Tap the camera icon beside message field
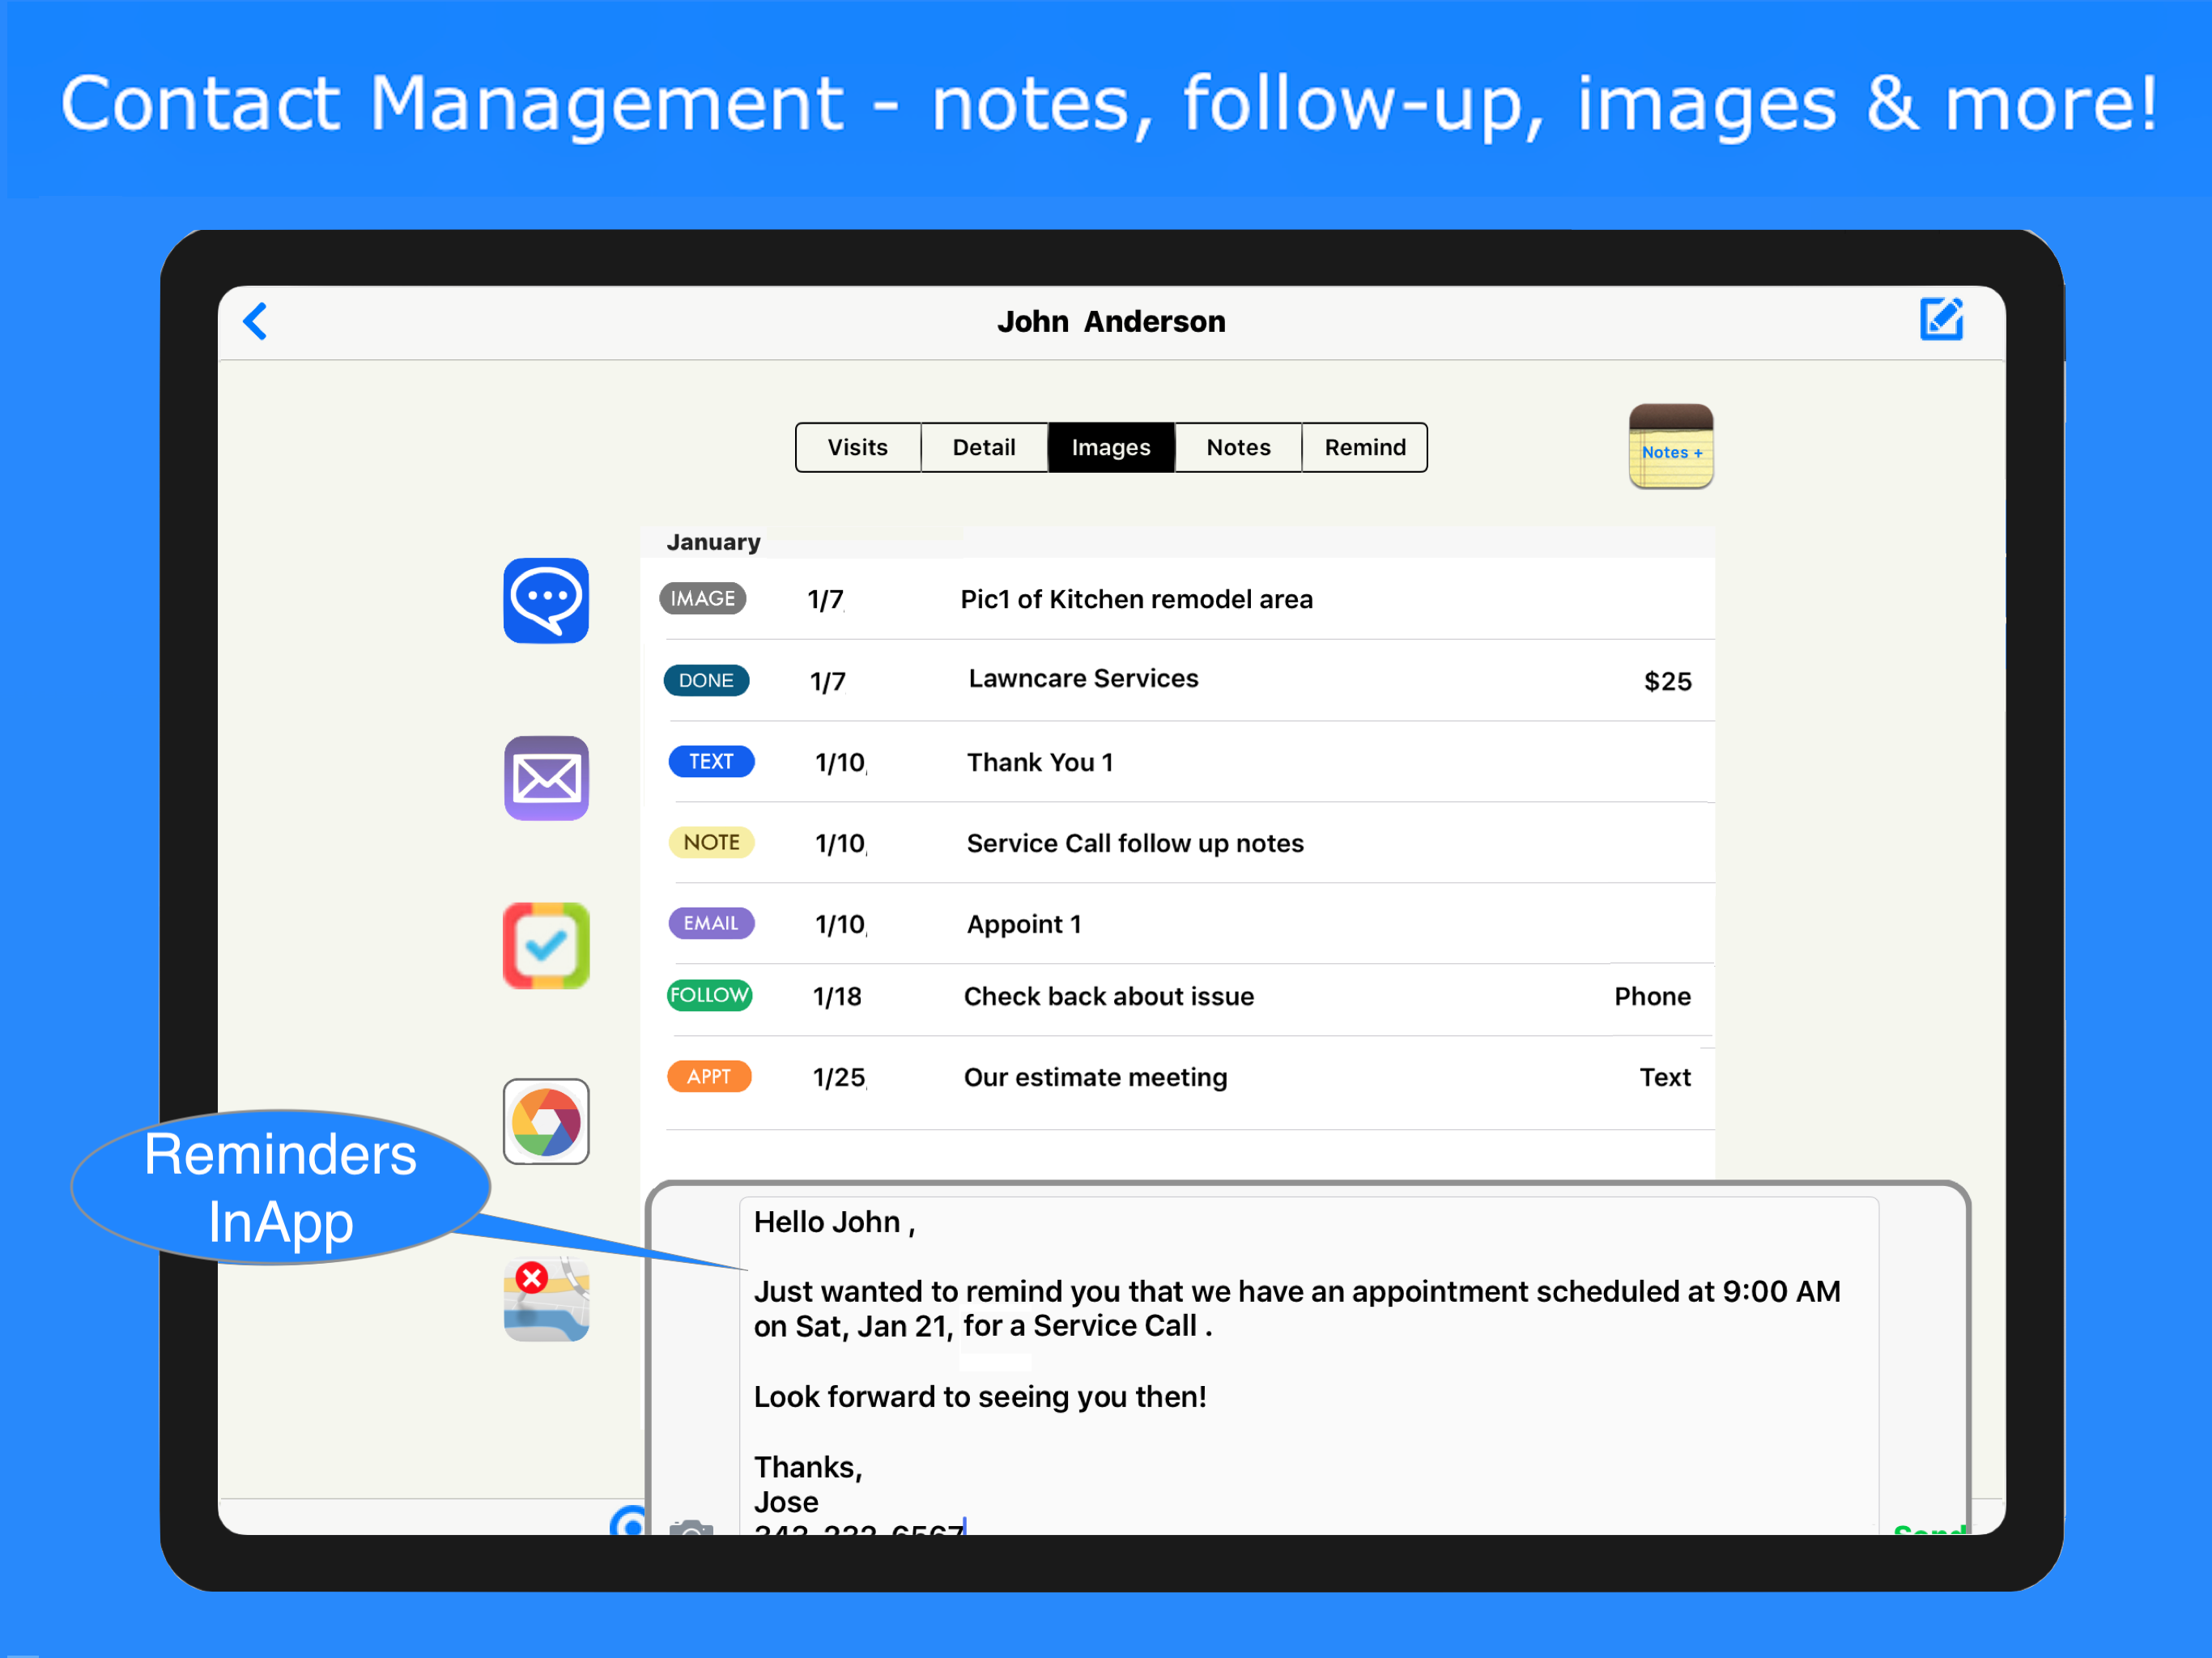The image size is (2212, 1658). click(691, 1526)
